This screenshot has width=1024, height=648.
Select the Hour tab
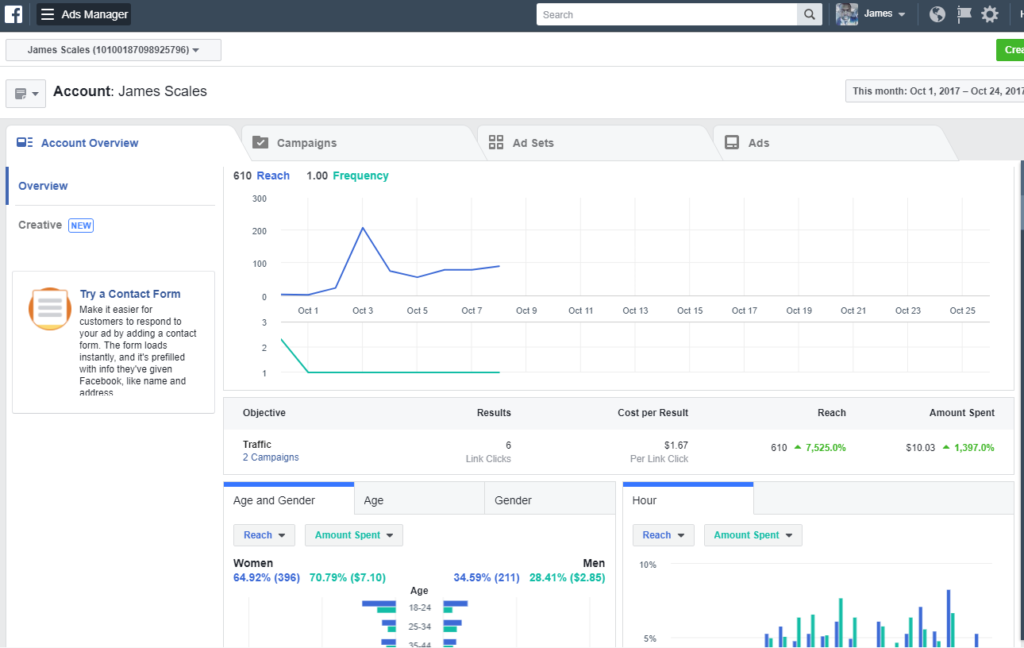click(688, 500)
